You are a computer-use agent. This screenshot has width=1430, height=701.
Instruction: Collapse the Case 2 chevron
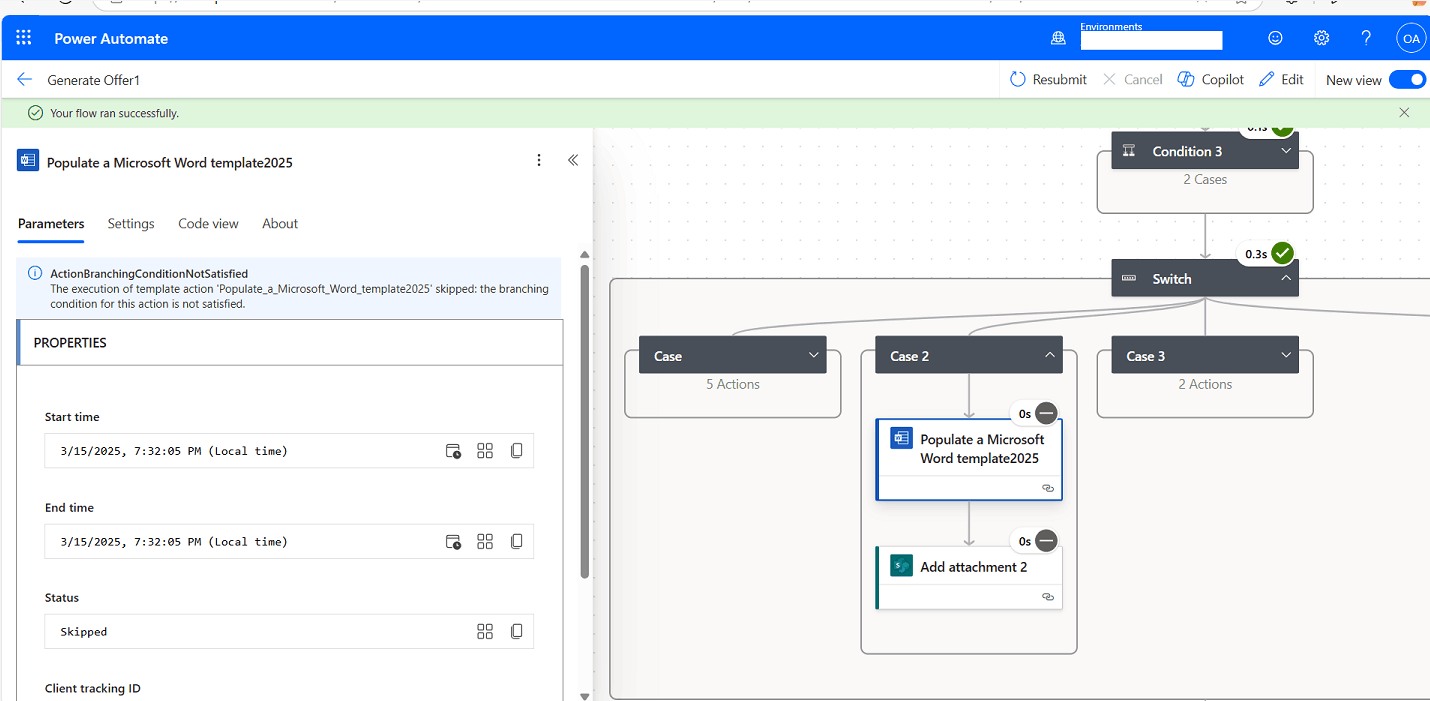point(1050,356)
